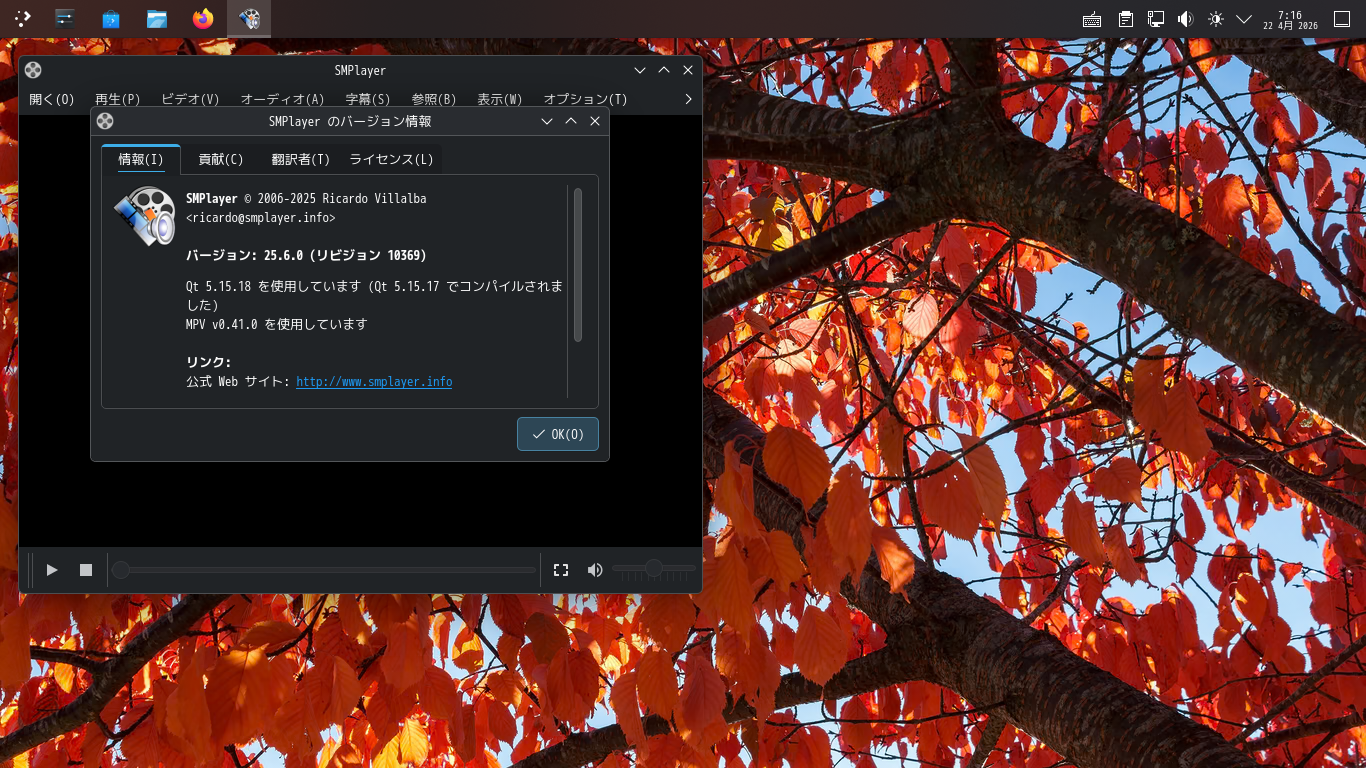
Task: Click the SMPlayer icon in the taskbar
Action: tap(248, 18)
